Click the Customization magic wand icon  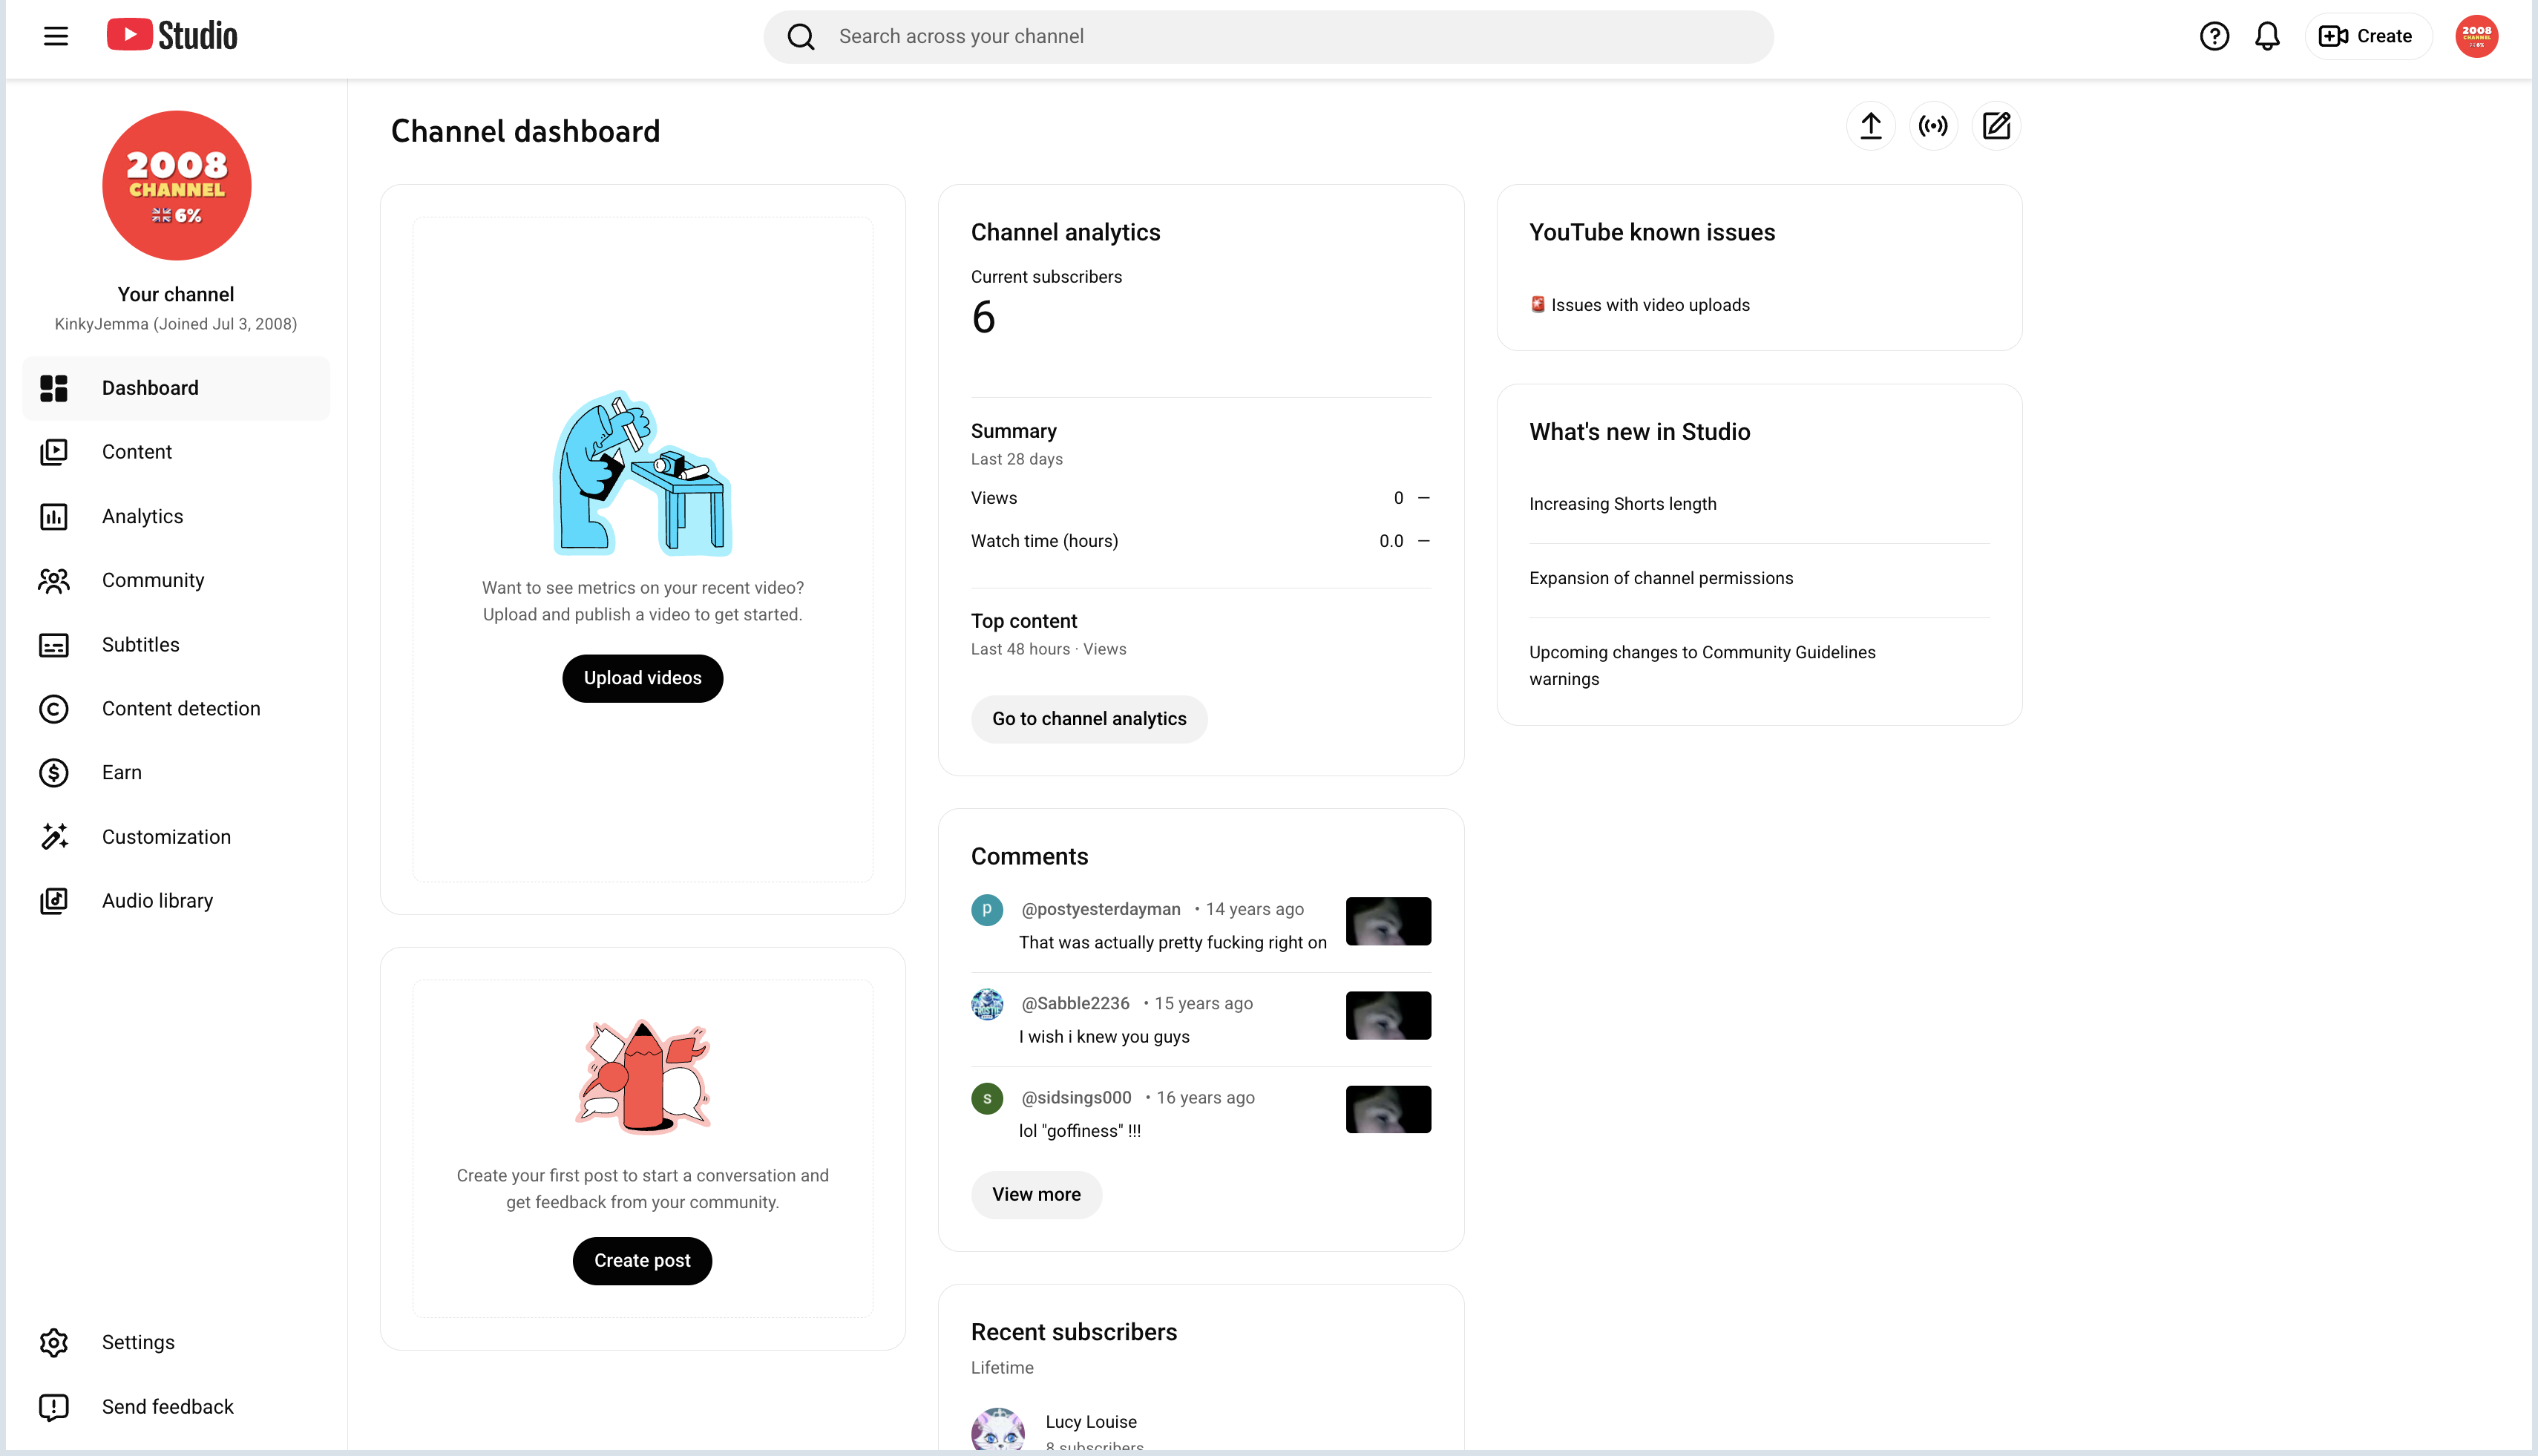coord(54,837)
